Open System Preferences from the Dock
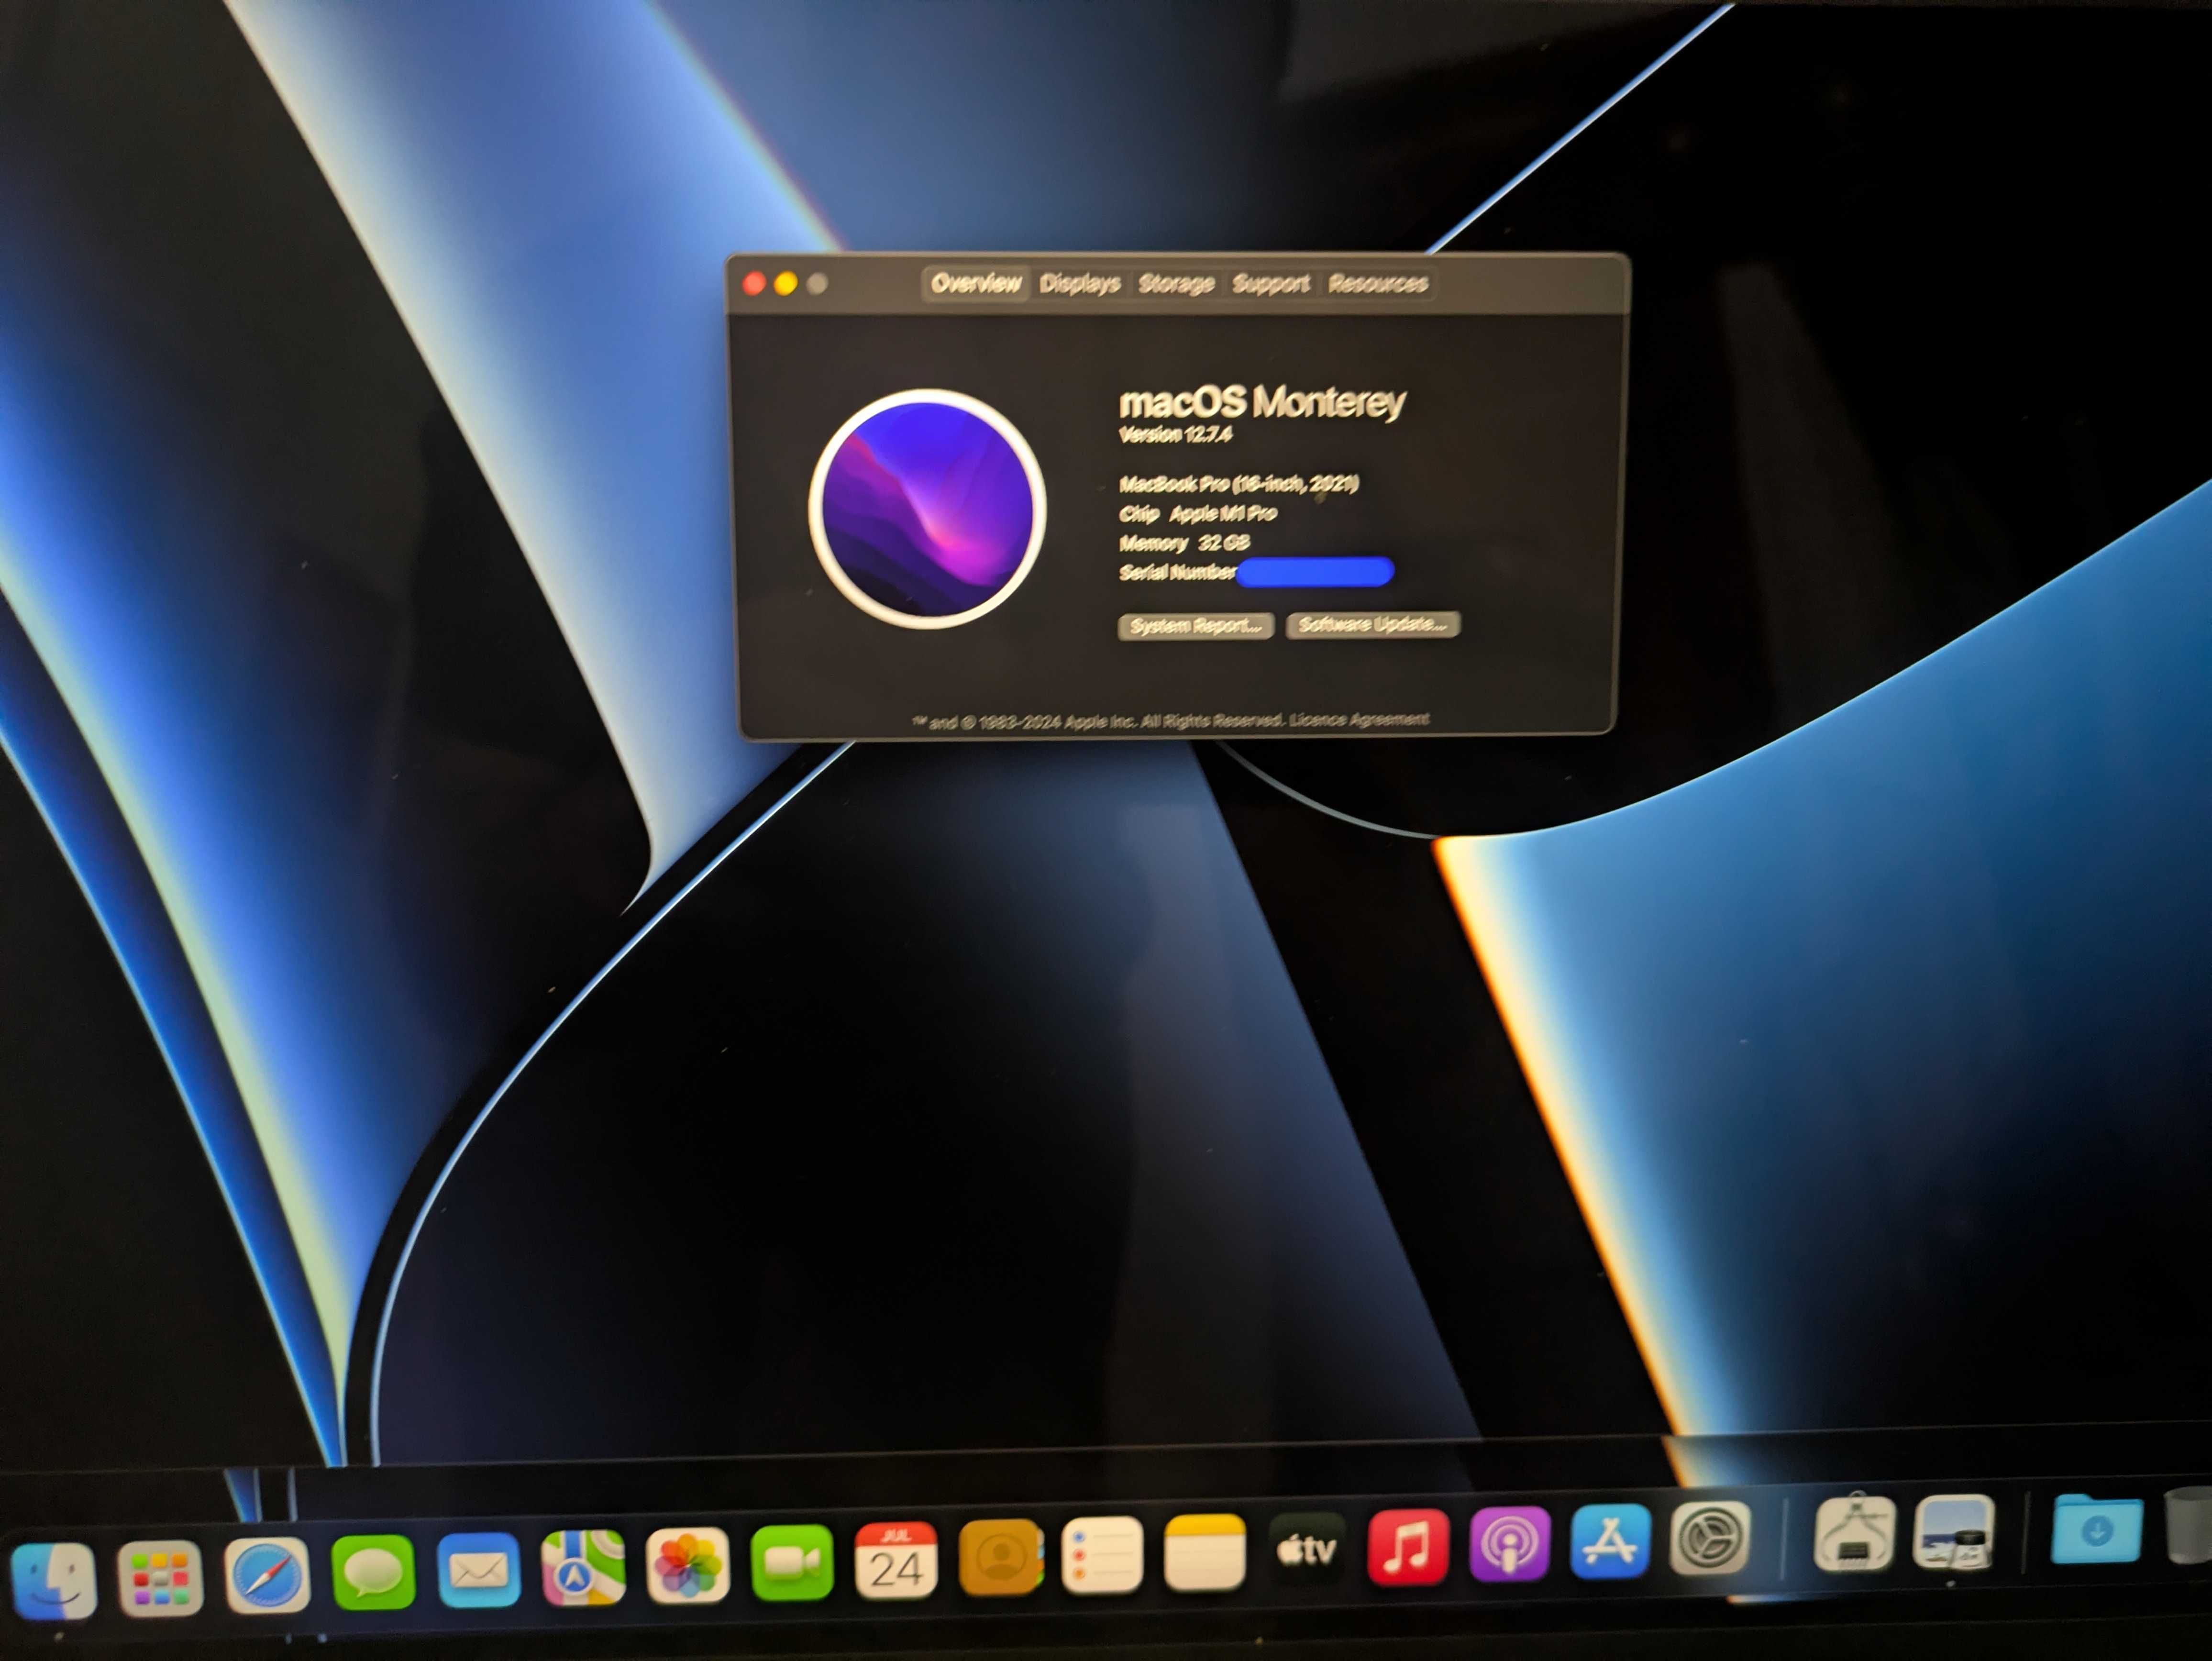 [1710, 1539]
